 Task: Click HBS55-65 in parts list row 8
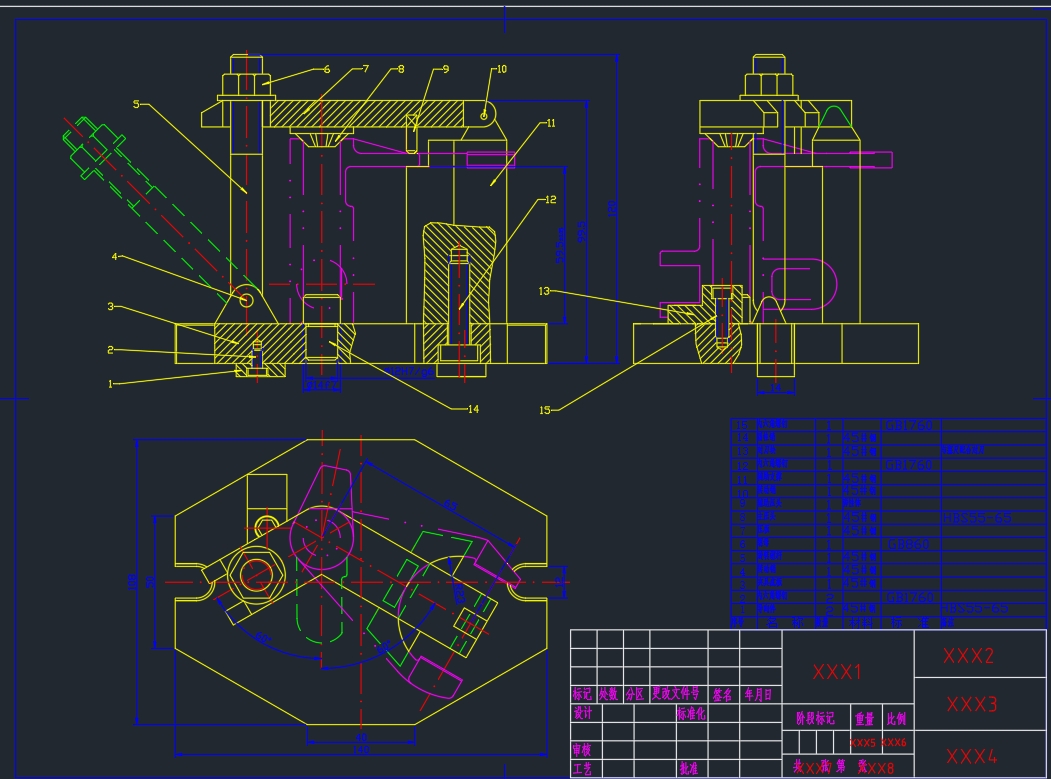[x=977, y=518]
